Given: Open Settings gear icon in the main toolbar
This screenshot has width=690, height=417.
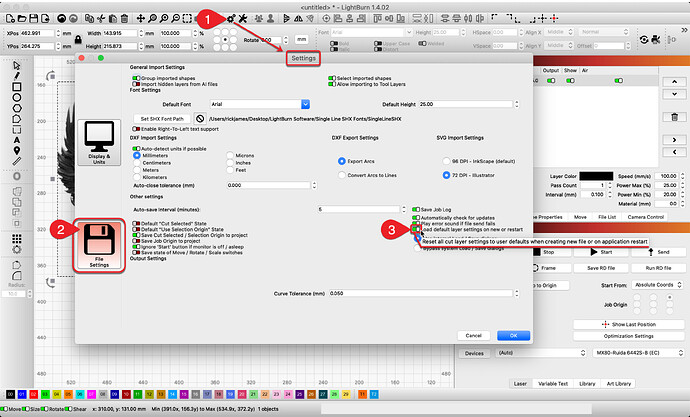Looking at the screenshot, I should tap(231, 18).
